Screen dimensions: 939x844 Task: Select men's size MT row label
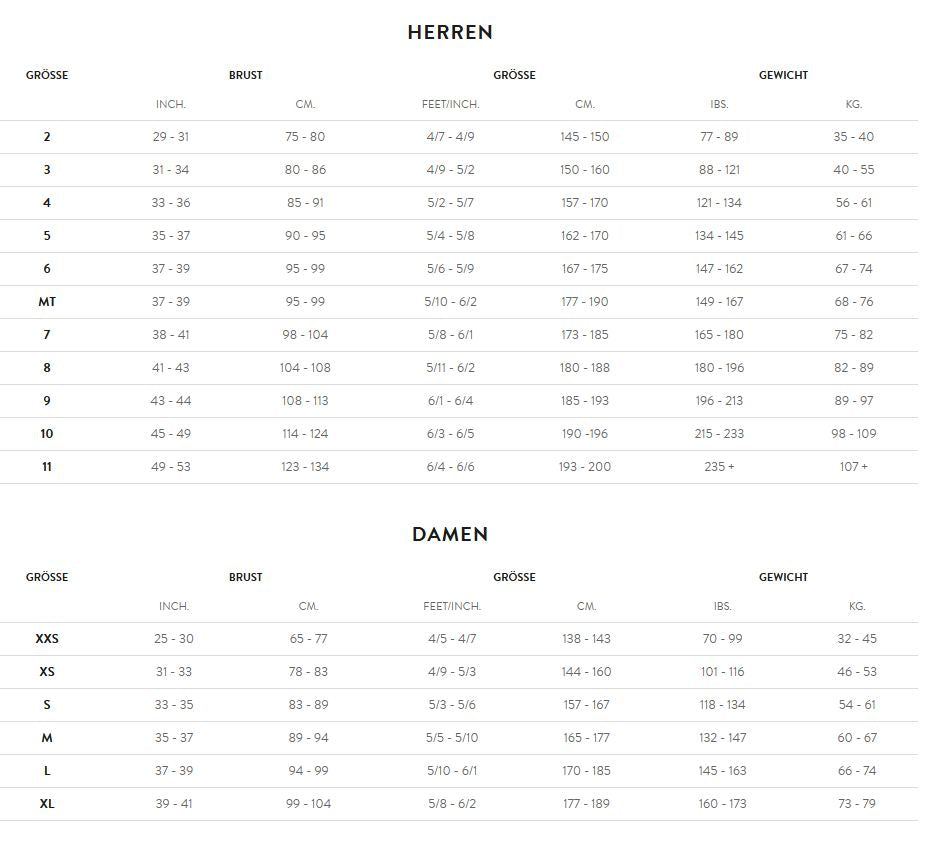[47, 302]
